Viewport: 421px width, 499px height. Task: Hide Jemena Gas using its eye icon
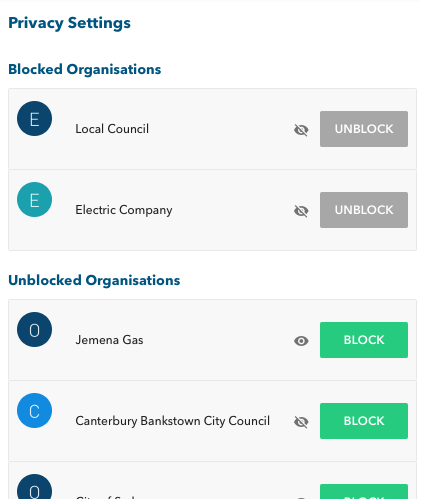click(301, 341)
